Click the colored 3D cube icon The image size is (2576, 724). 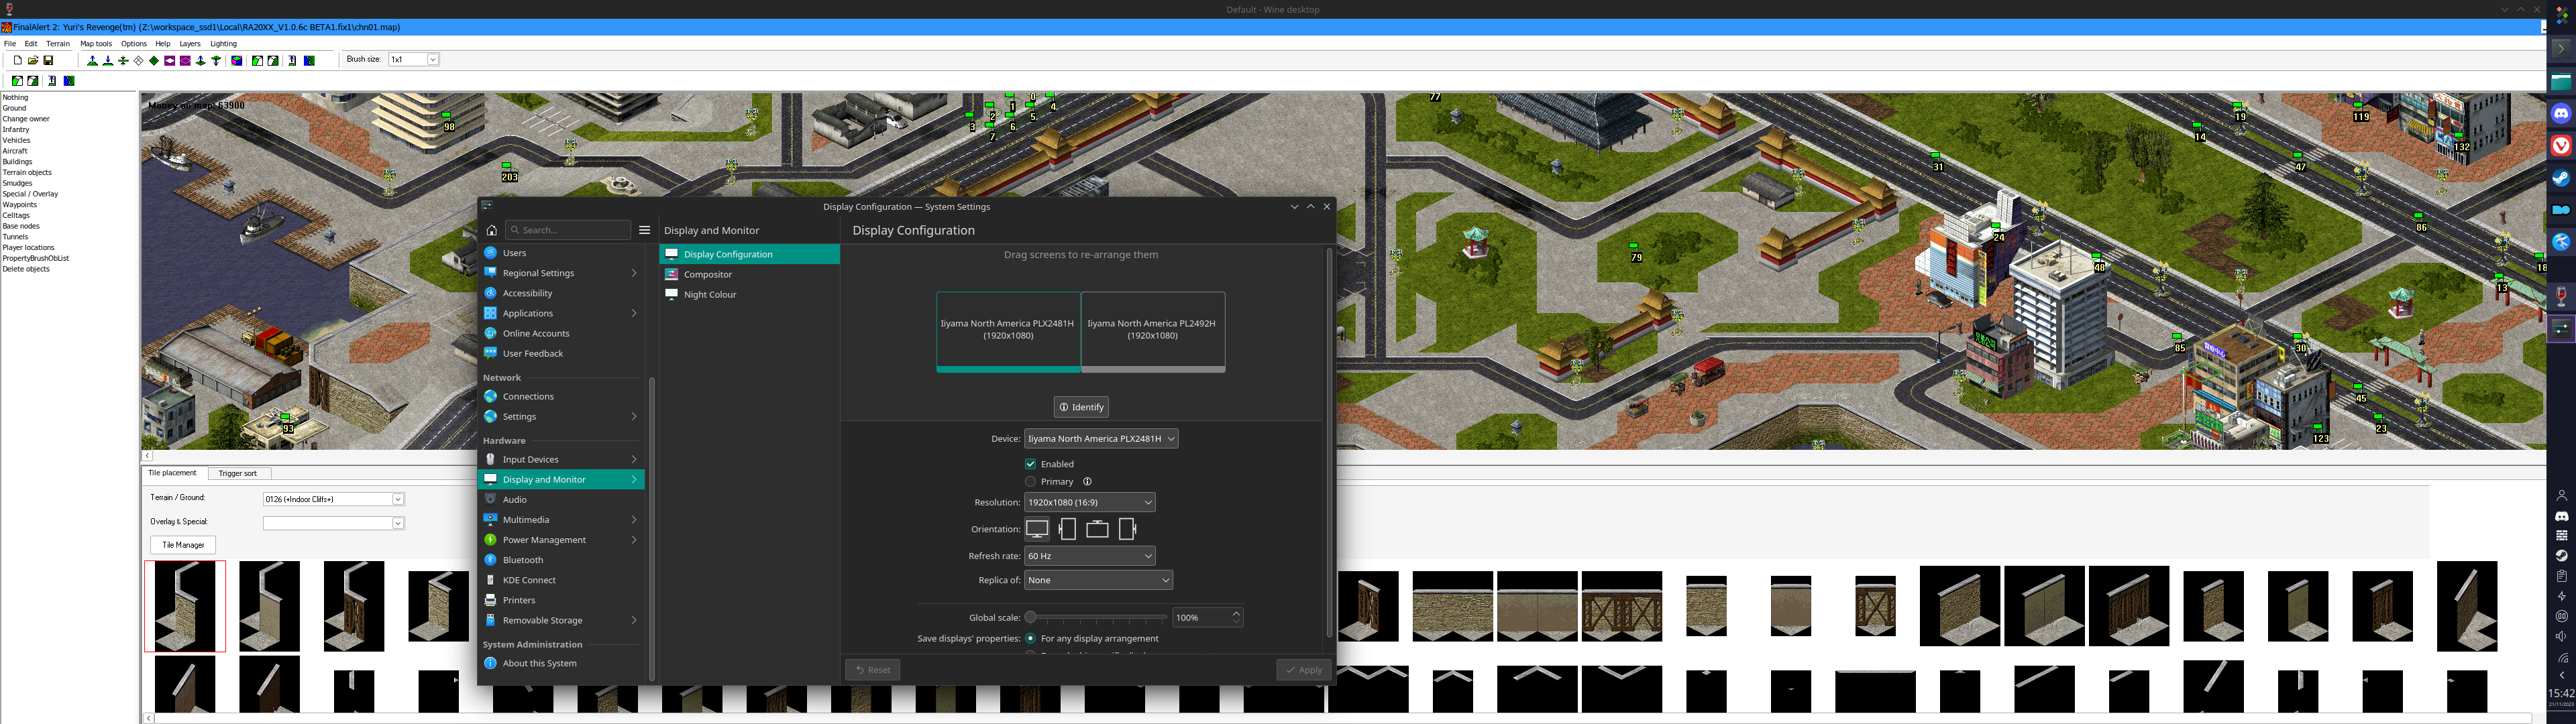click(237, 61)
